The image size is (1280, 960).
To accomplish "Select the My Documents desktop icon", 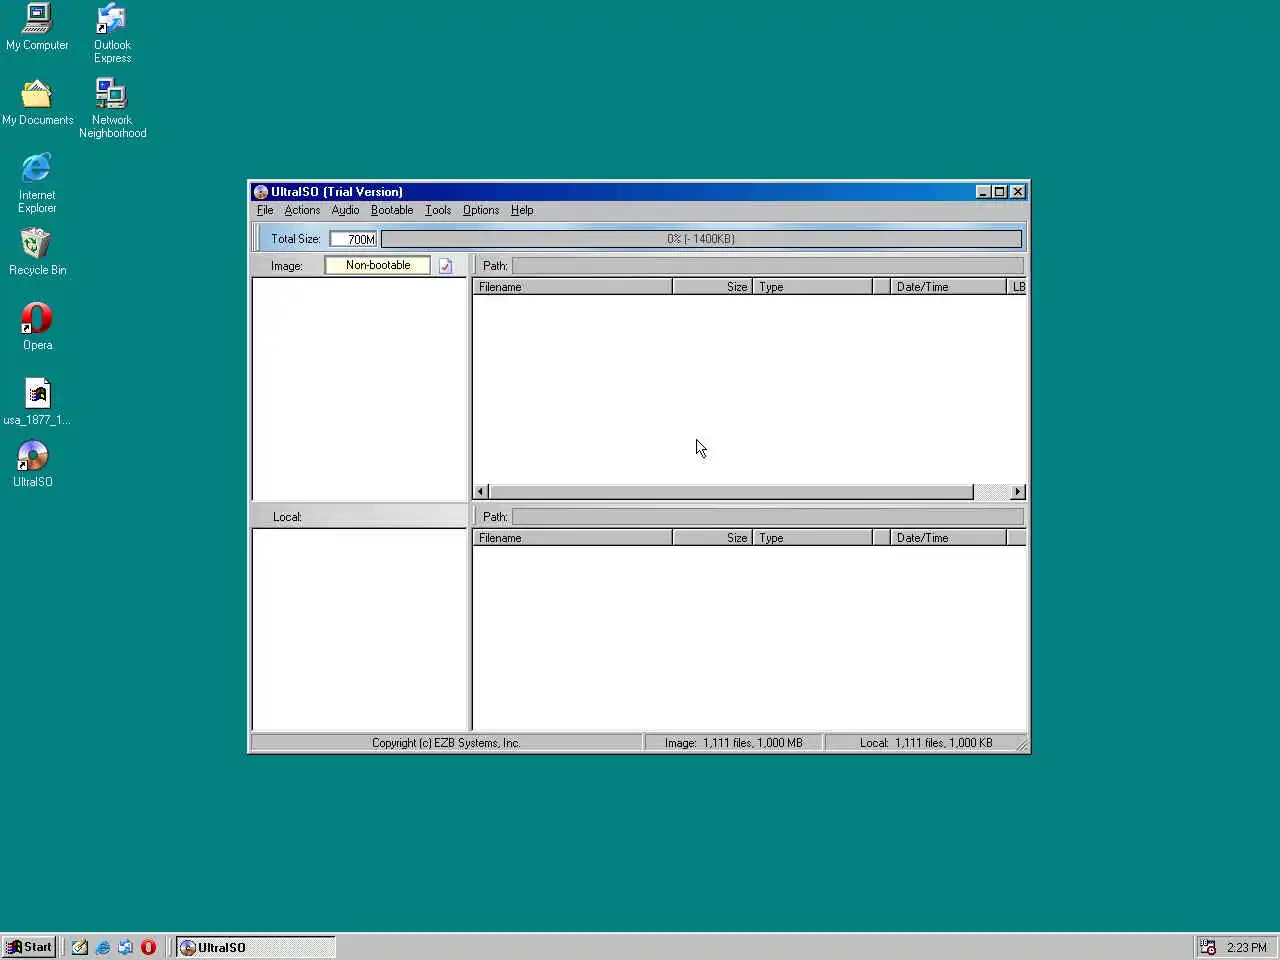I will [x=37, y=102].
